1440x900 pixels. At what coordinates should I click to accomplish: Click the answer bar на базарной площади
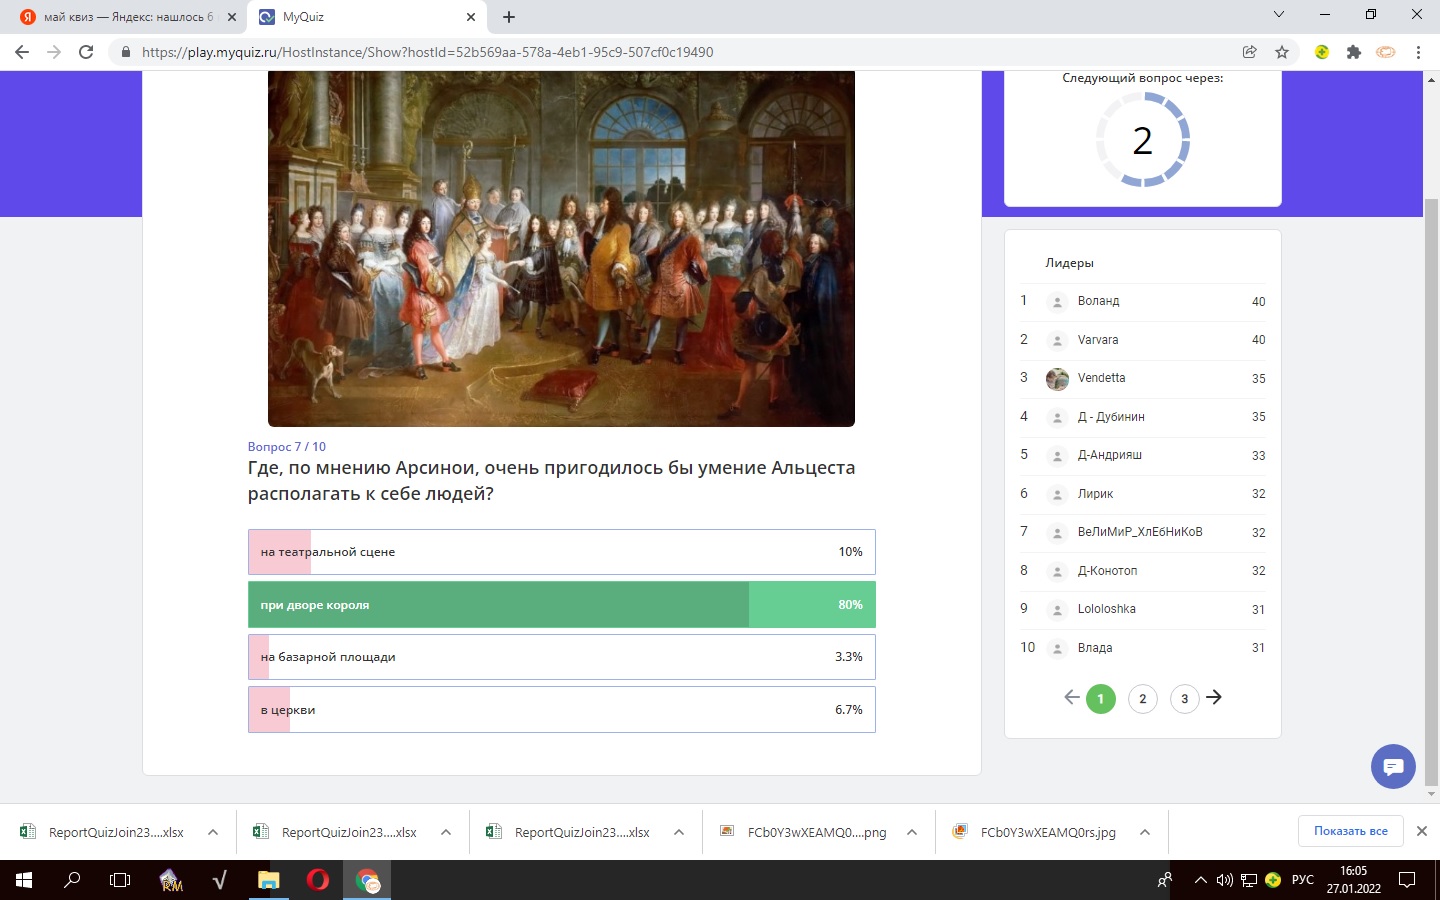(x=562, y=657)
